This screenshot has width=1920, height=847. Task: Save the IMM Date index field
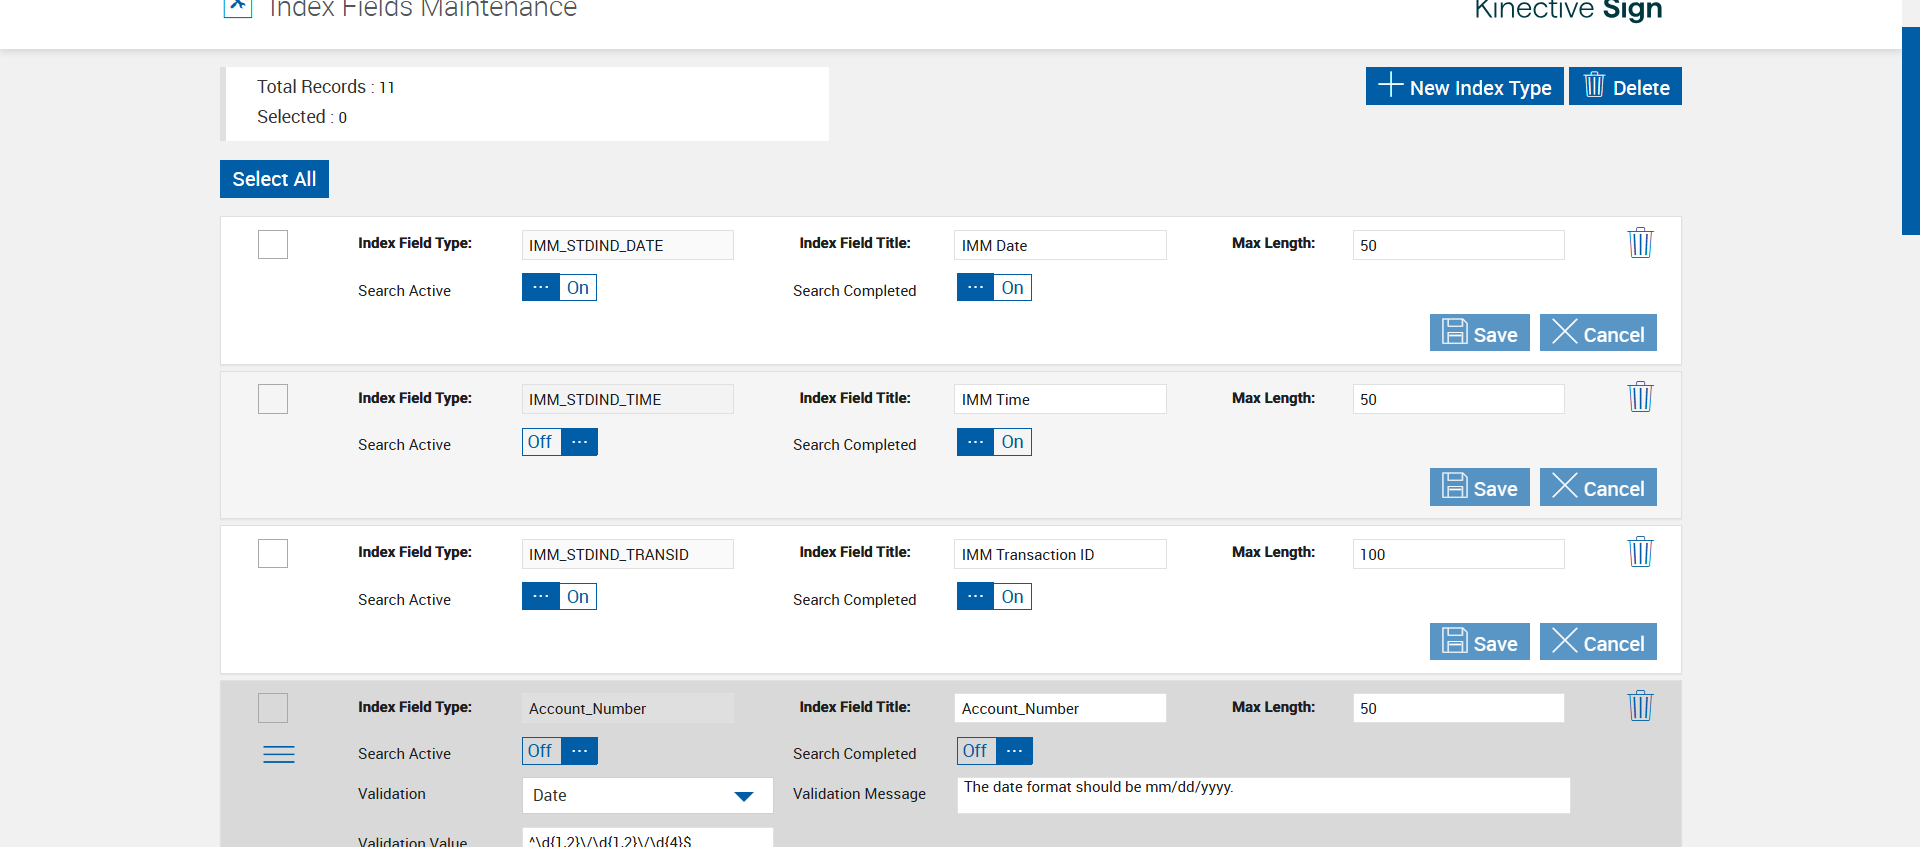click(1479, 333)
